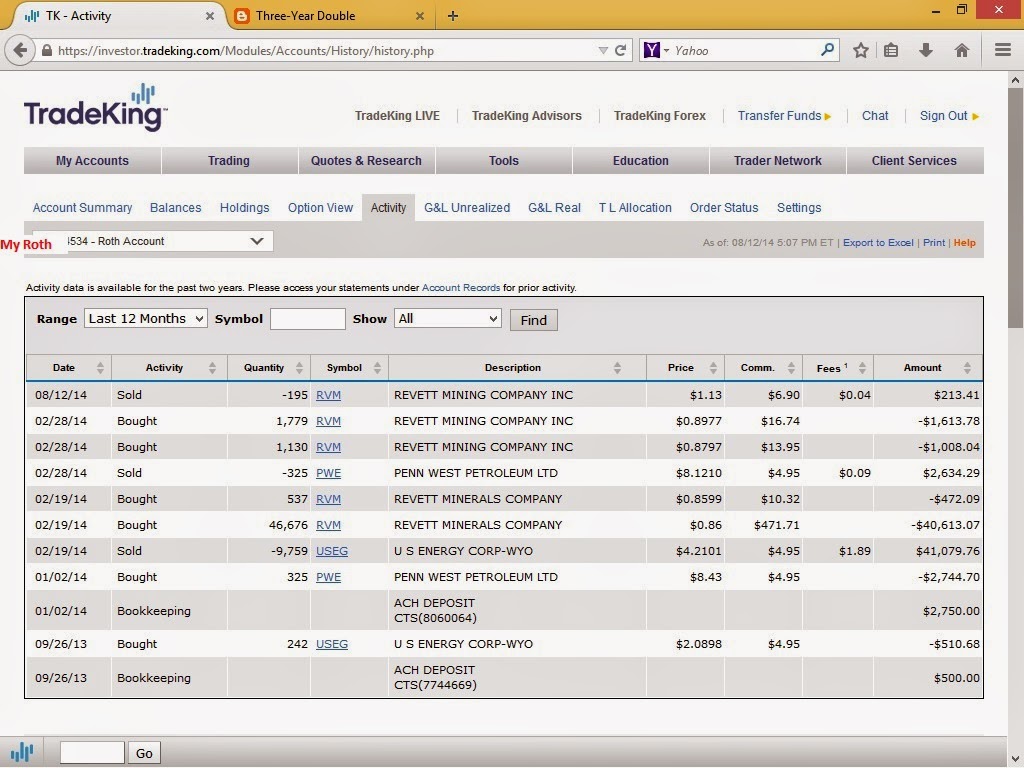Close the Three-Year Double tab
Image resolution: width=1024 pixels, height=768 pixels.
point(420,16)
